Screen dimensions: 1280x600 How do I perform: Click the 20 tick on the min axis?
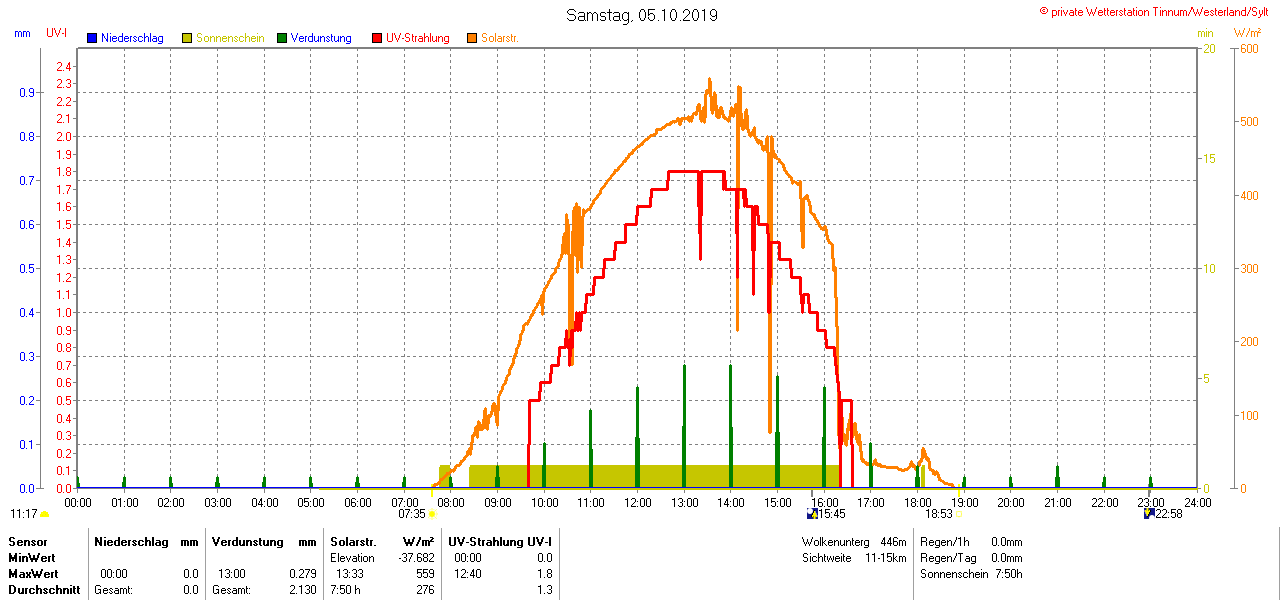1208,48
